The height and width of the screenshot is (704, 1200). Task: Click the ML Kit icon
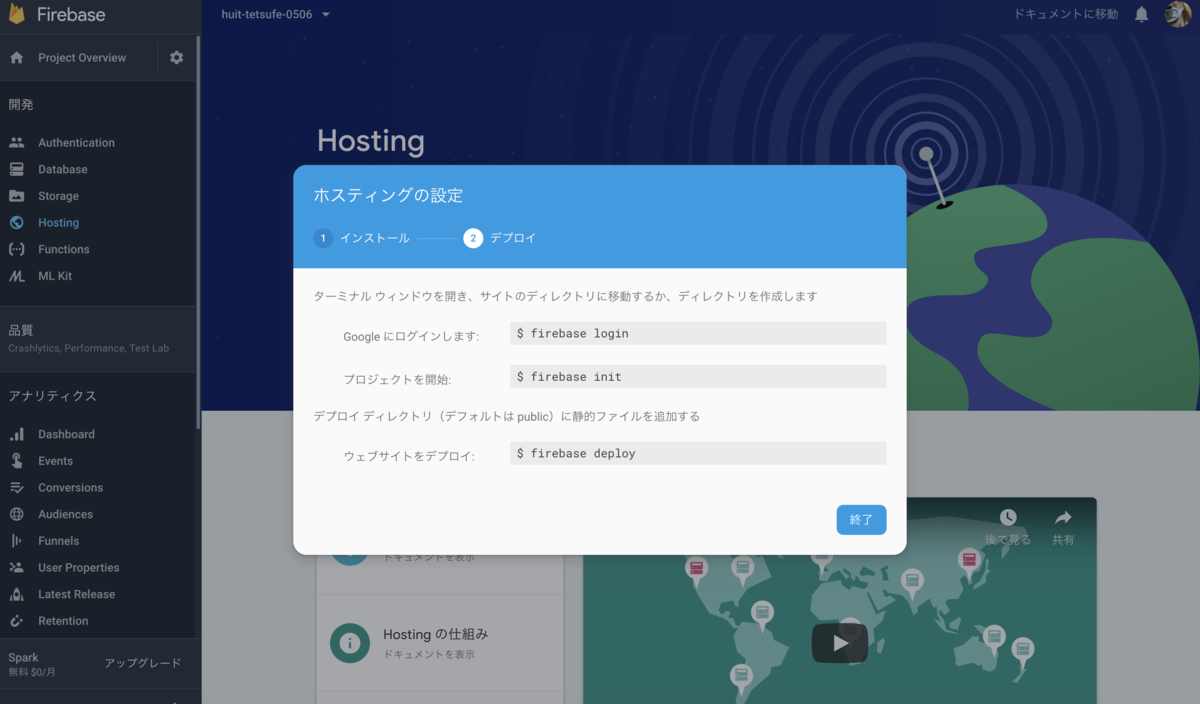click(x=16, y=276)
